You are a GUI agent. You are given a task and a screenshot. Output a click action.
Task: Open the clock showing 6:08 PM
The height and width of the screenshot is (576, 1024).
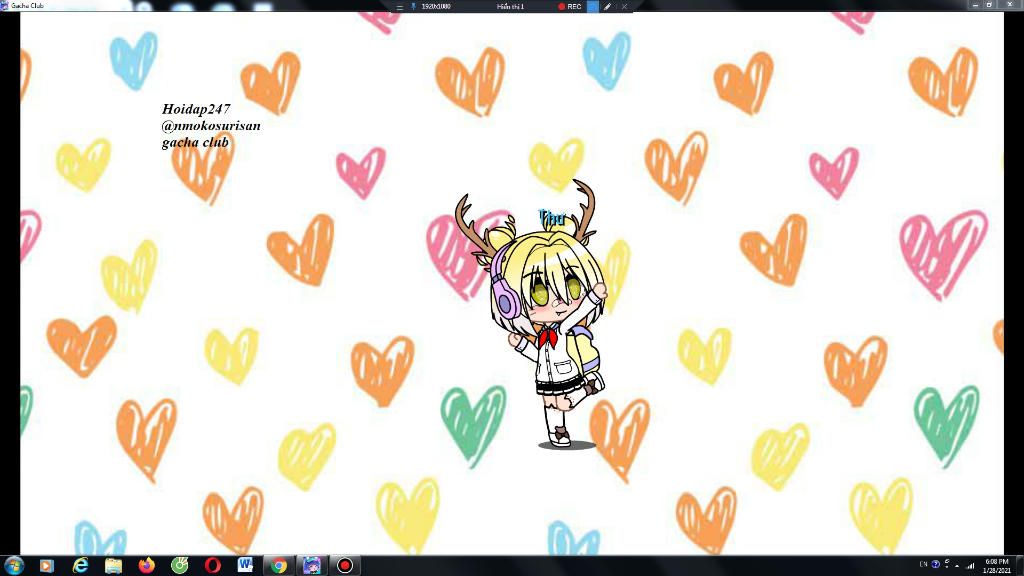coord(997,566)
